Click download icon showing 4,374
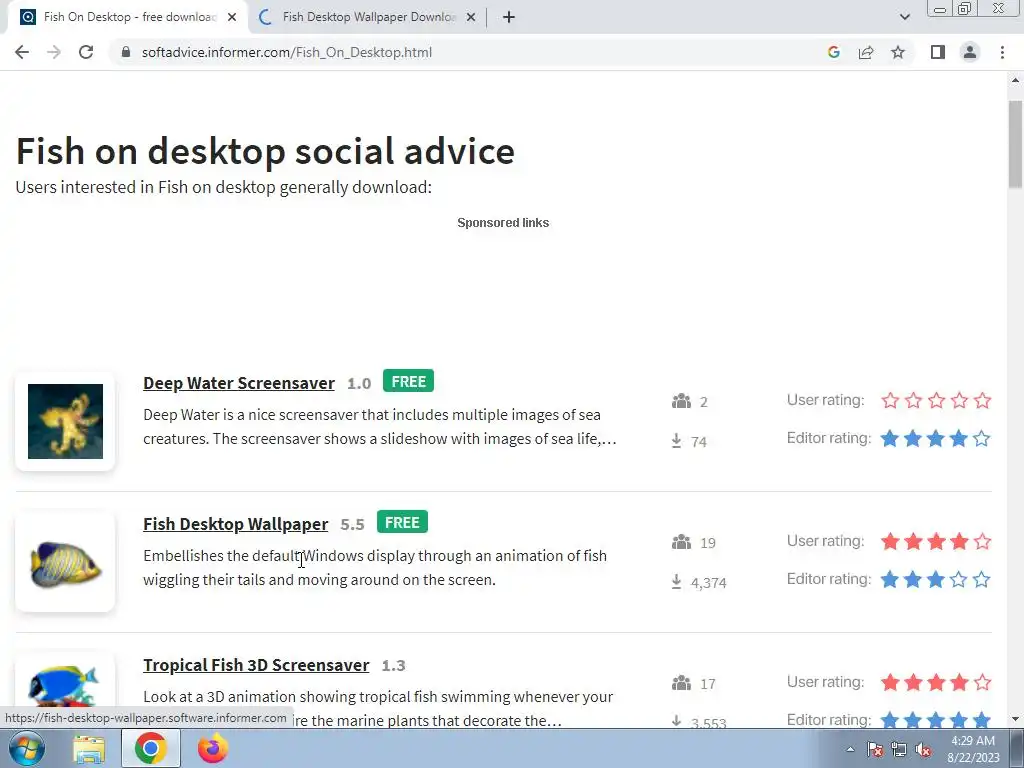Viewport: 1024px width, 768px height. click(x=677, y=582)
